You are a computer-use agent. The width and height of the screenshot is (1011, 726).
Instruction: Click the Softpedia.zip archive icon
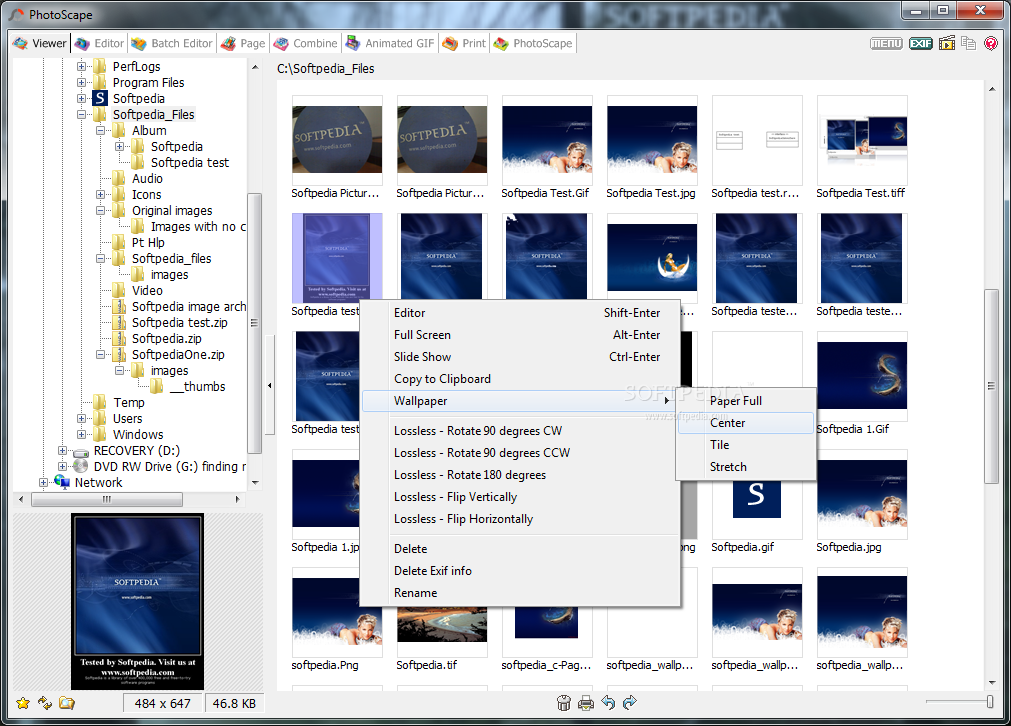119,338
